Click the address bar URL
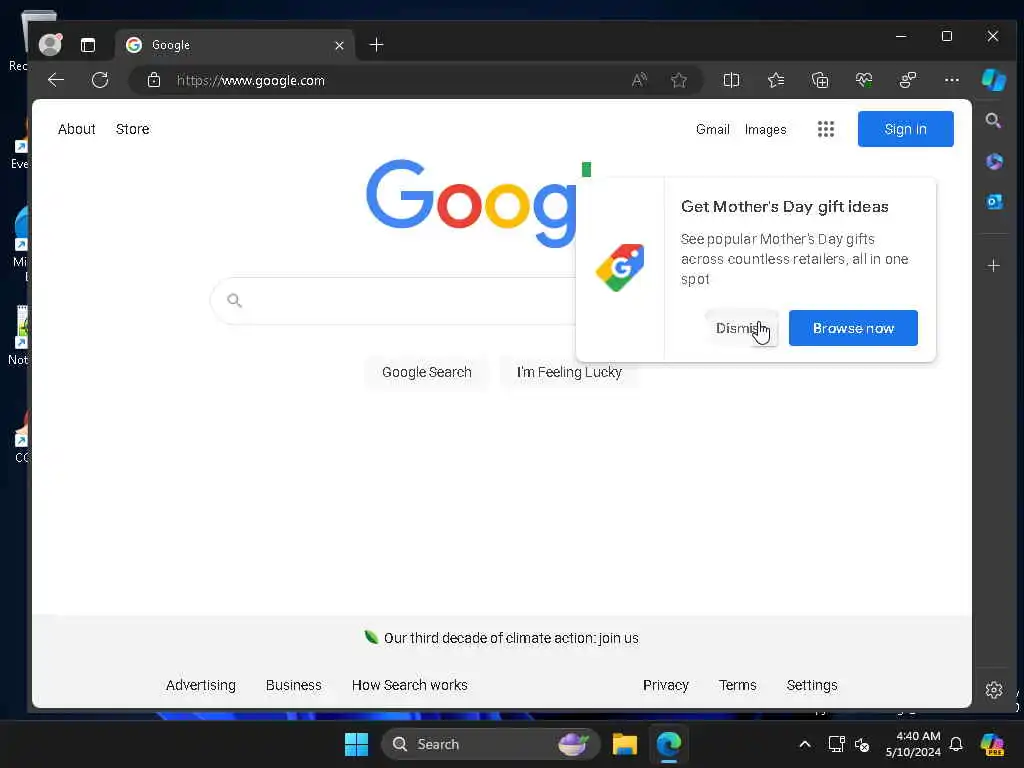Screen dimensions: 1024x768 [251, 80]
